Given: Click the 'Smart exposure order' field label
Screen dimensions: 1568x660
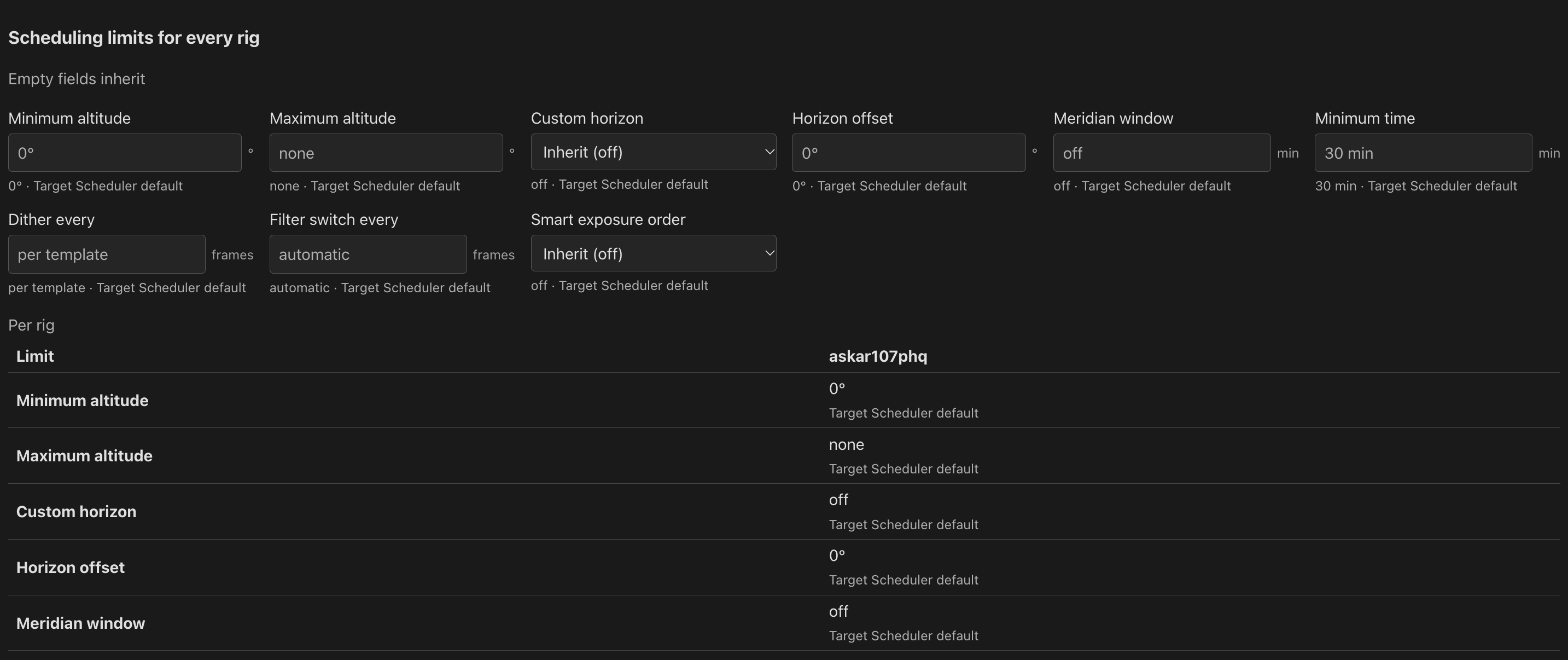Looking at the screenshot, I should click(x=608, y=219).
